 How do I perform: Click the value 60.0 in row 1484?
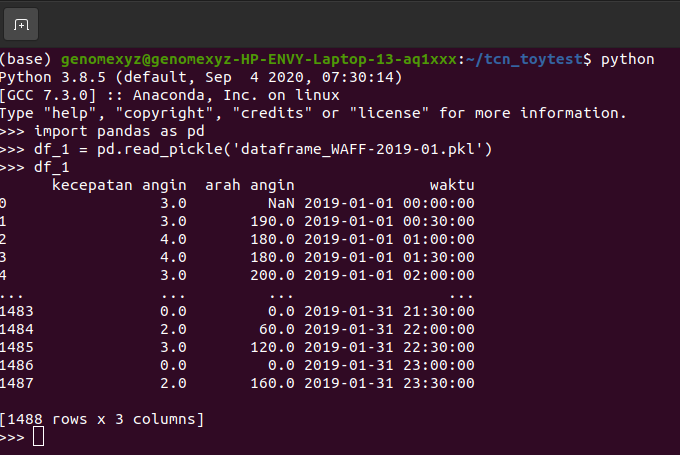(x=277, y=329)
